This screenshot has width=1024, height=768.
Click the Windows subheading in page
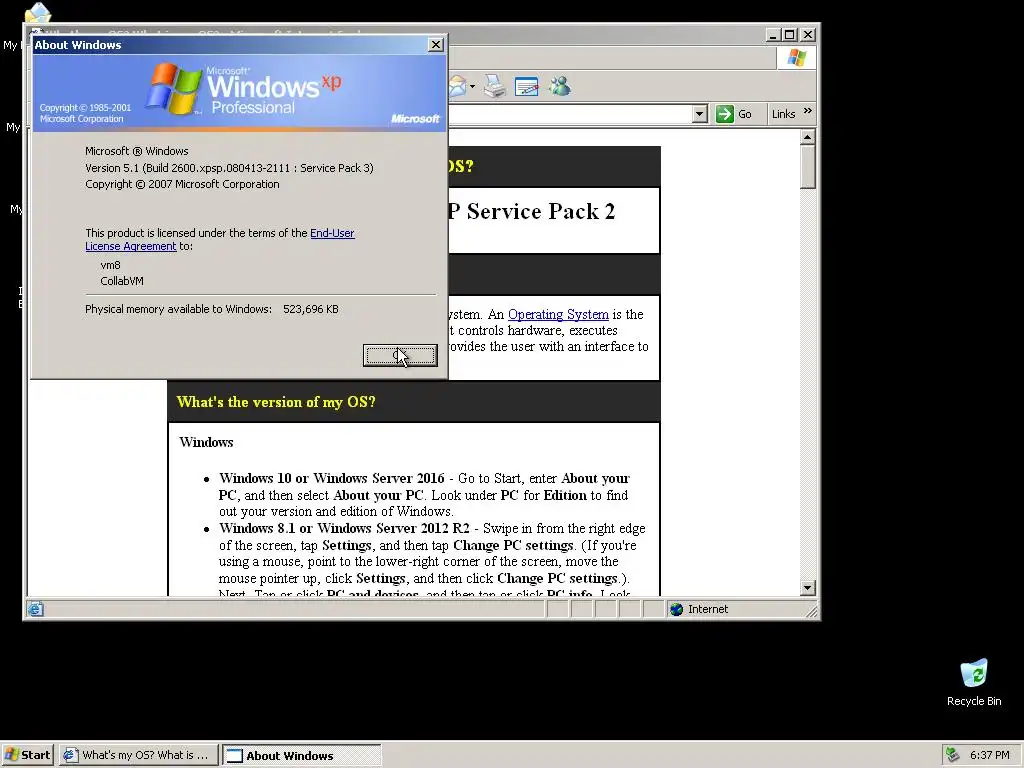(x=206, y=442)
